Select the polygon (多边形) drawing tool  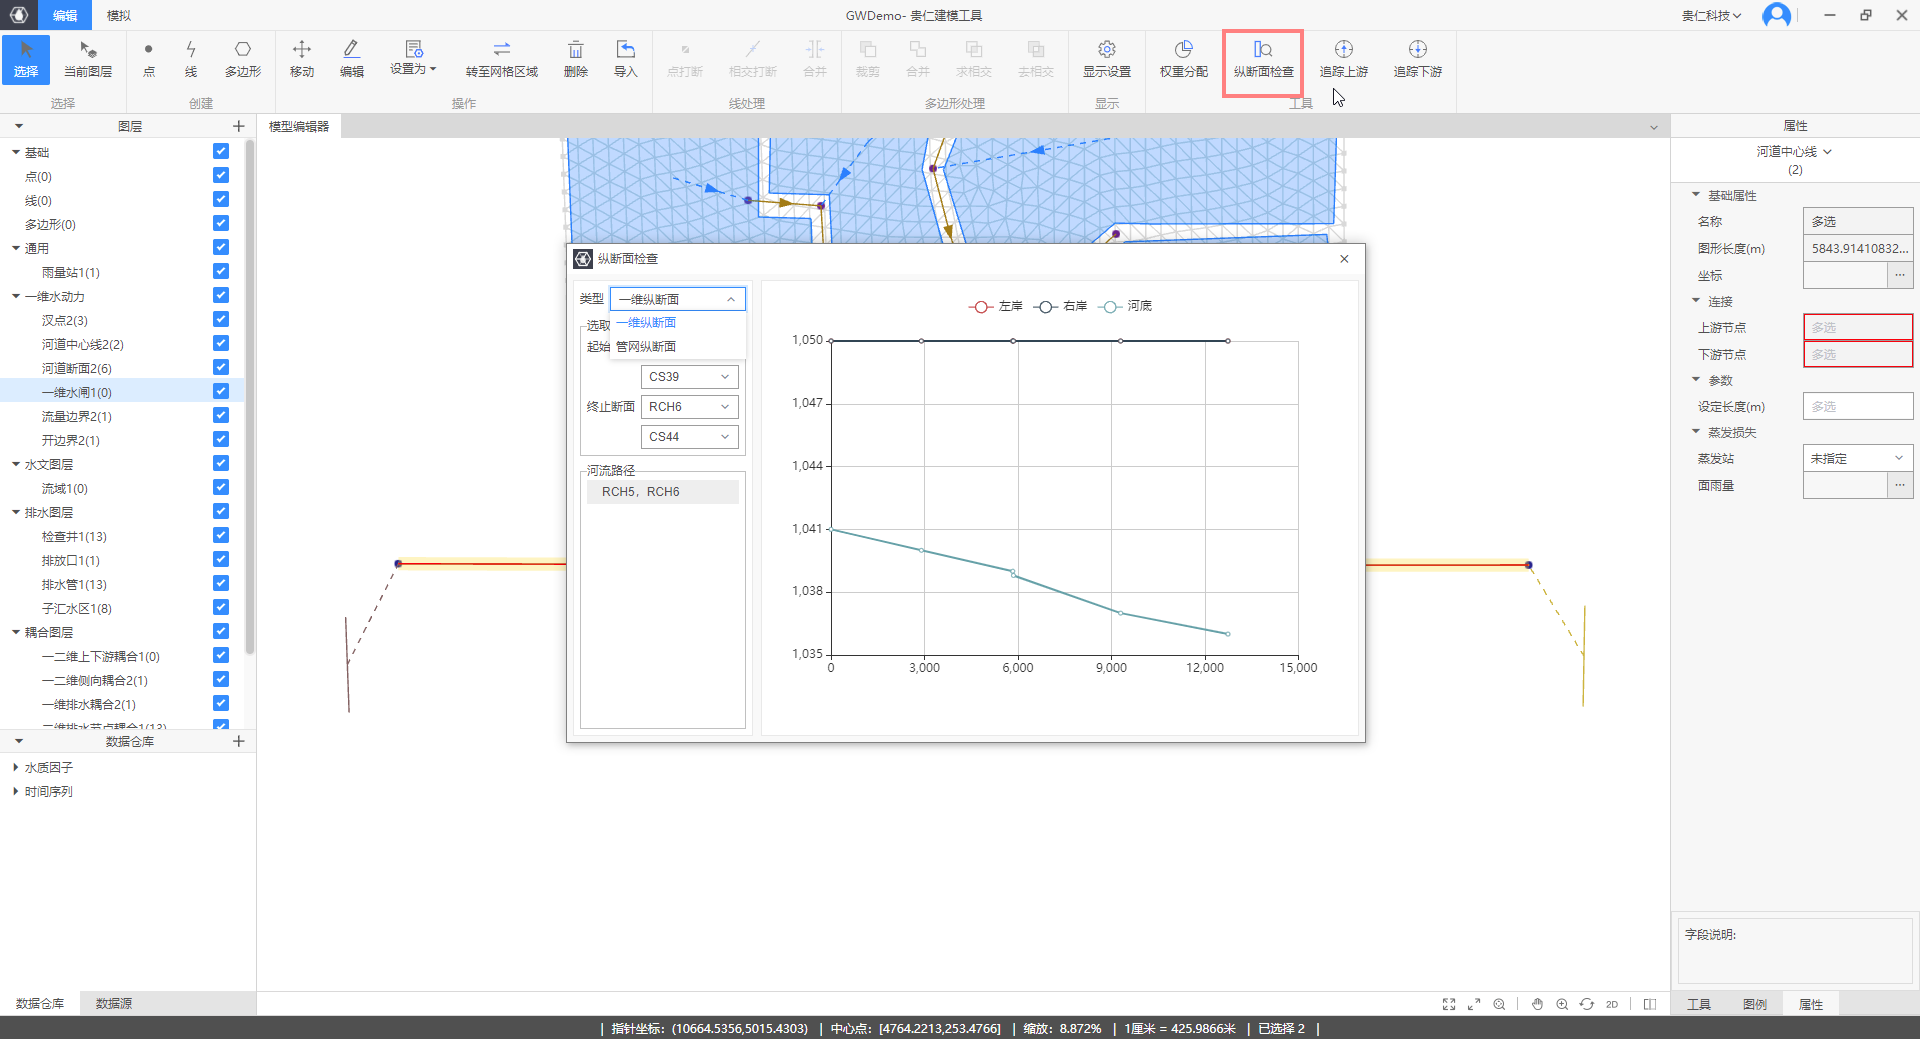pos(242,58)
